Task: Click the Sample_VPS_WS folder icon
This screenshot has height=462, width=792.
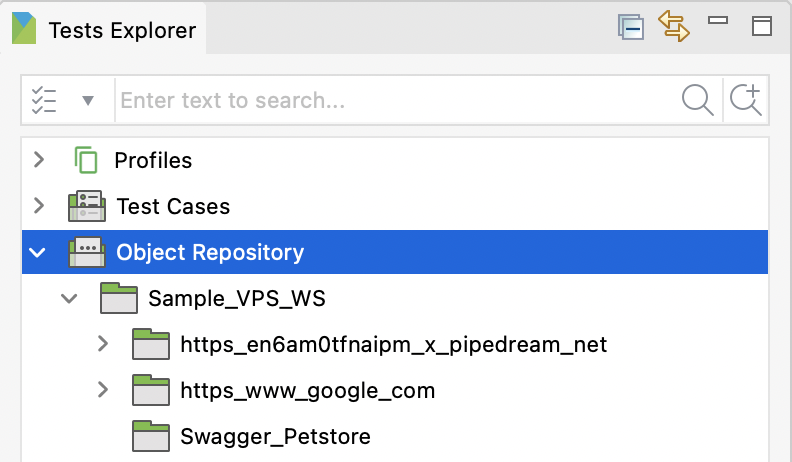Action: (x=119, y=298)
